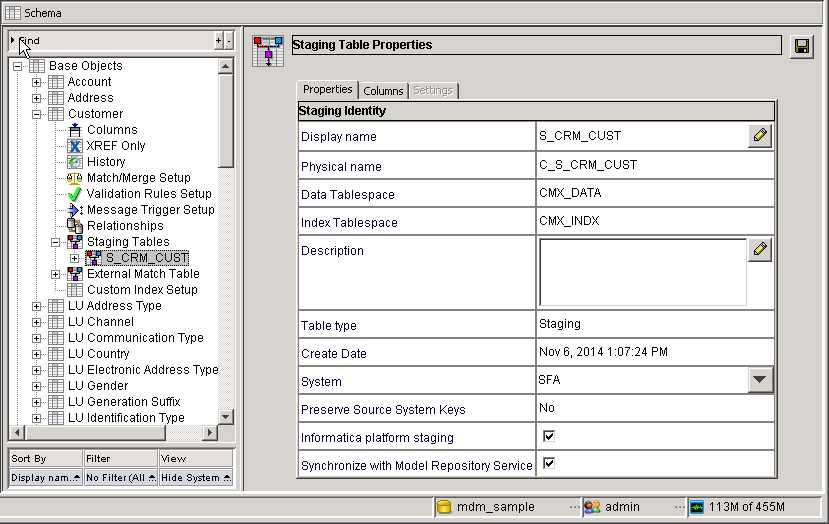This screenshot has width=829, height=524.
Task: Click the admin user icon in the status bar
Action: (592, 507)
